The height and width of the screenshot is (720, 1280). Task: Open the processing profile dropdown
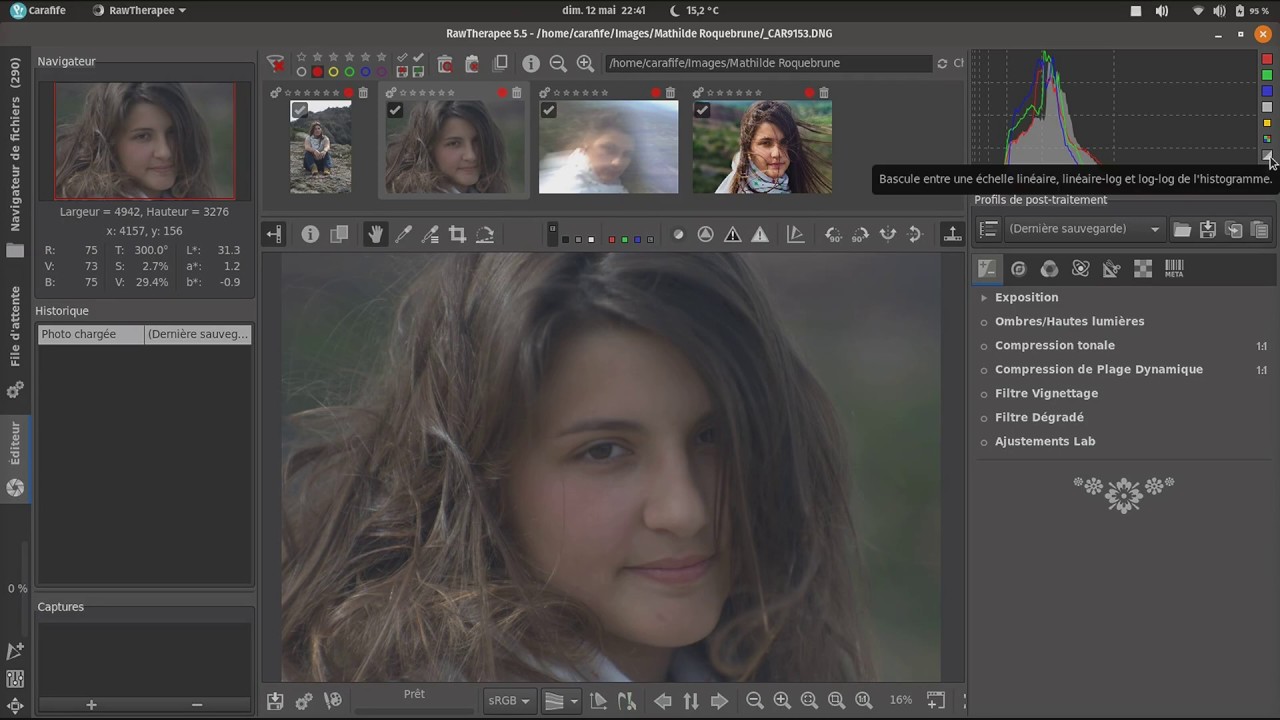tap(1084, 229)
